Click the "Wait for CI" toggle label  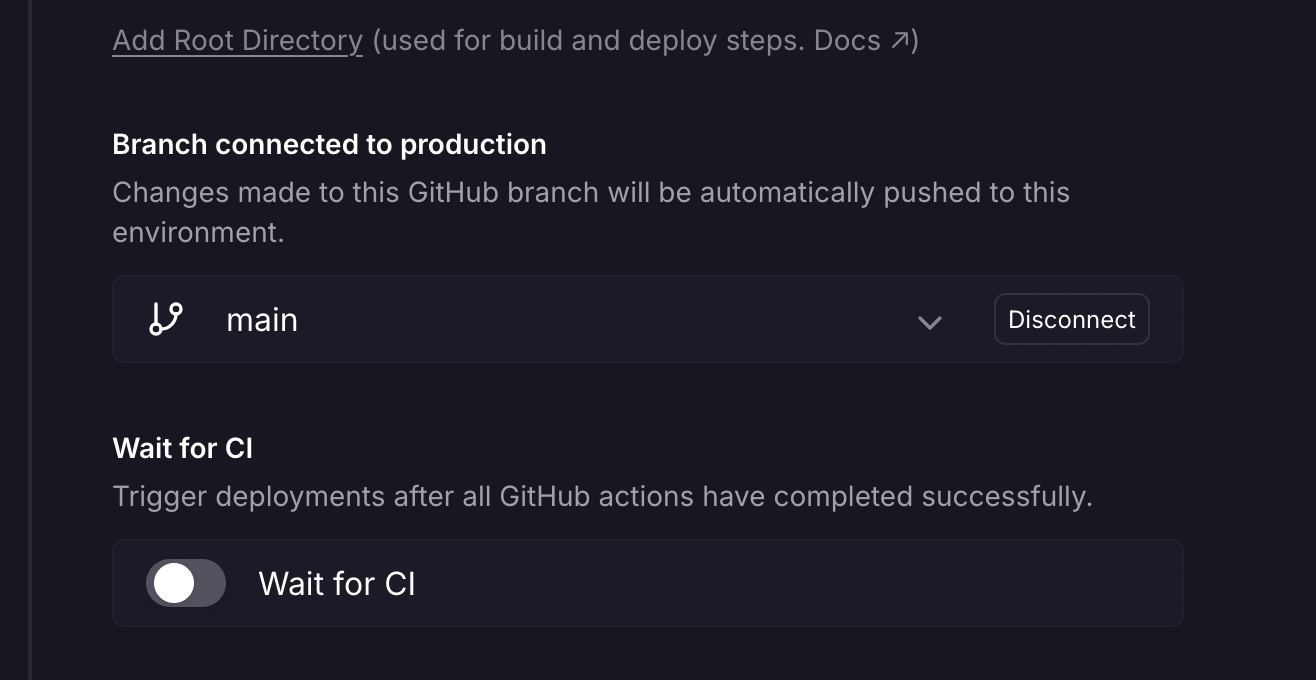(x=337, y=584)
